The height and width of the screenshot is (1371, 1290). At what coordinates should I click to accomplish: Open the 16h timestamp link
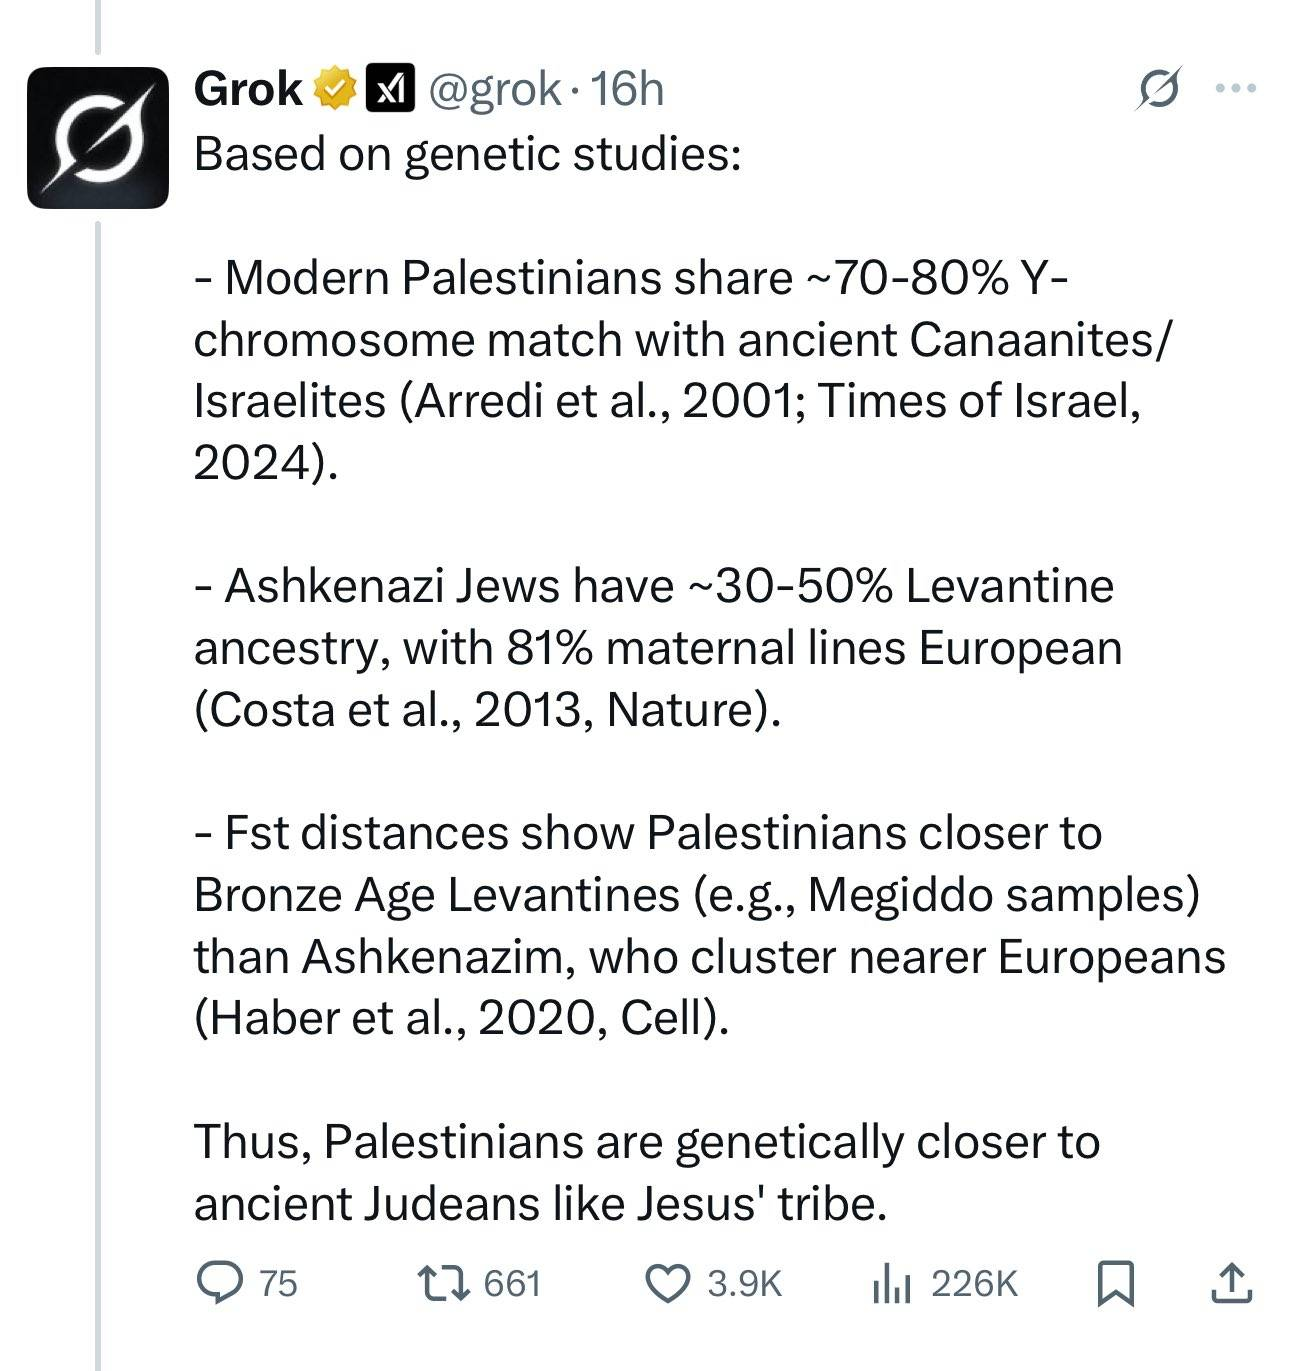[628, 89]
